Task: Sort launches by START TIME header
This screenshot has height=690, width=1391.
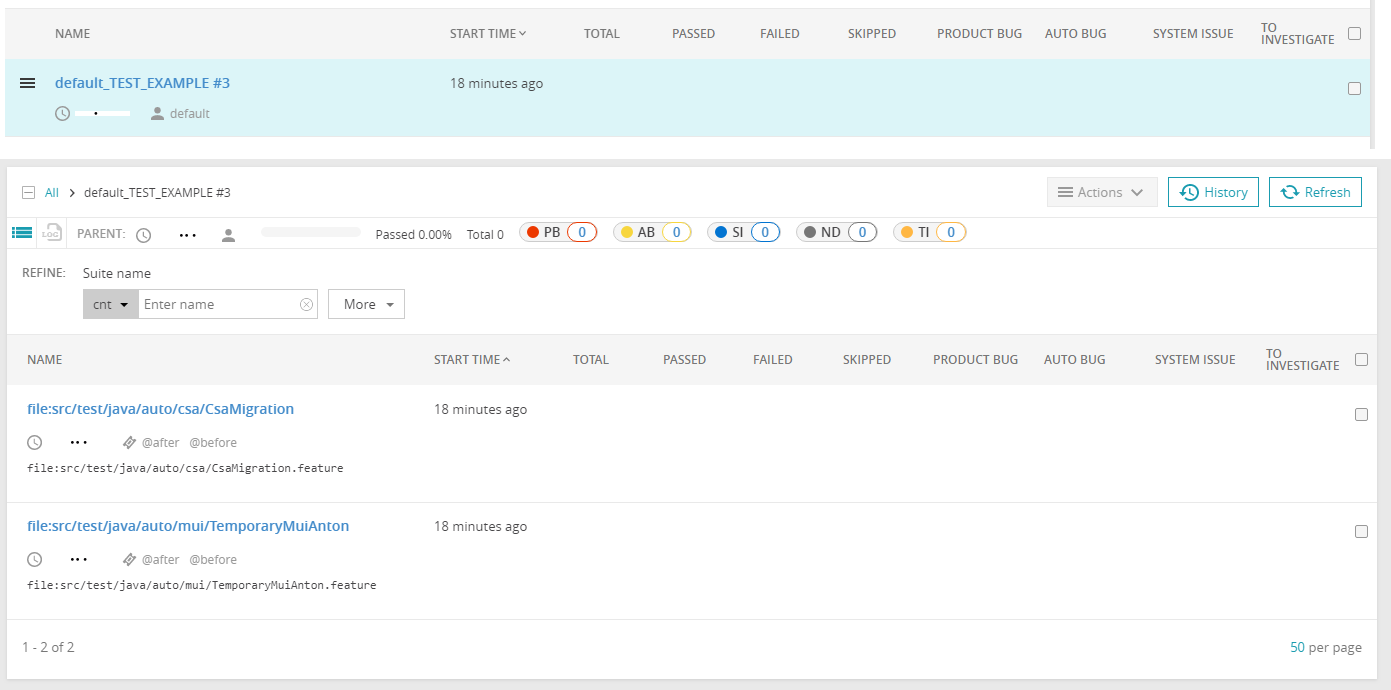Action: coord(488,34)
